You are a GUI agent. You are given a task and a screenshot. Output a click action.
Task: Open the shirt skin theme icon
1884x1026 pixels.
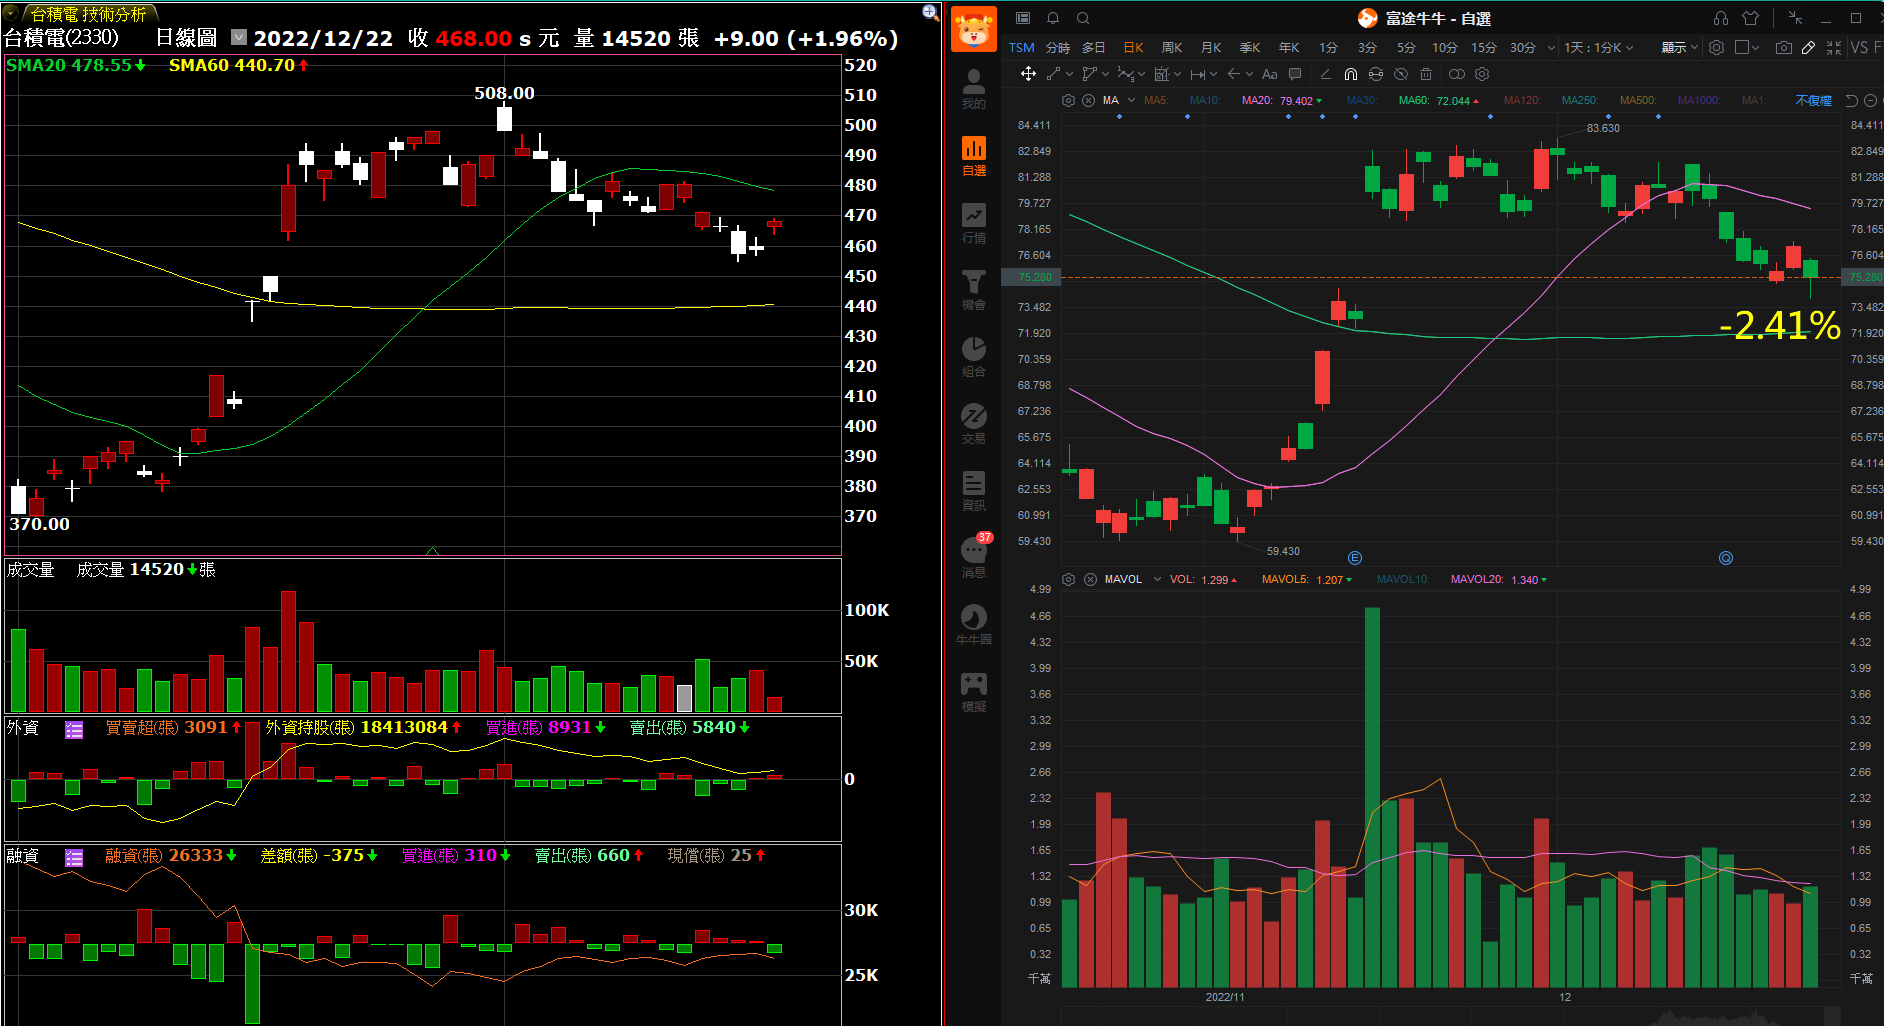[1750, 18]
